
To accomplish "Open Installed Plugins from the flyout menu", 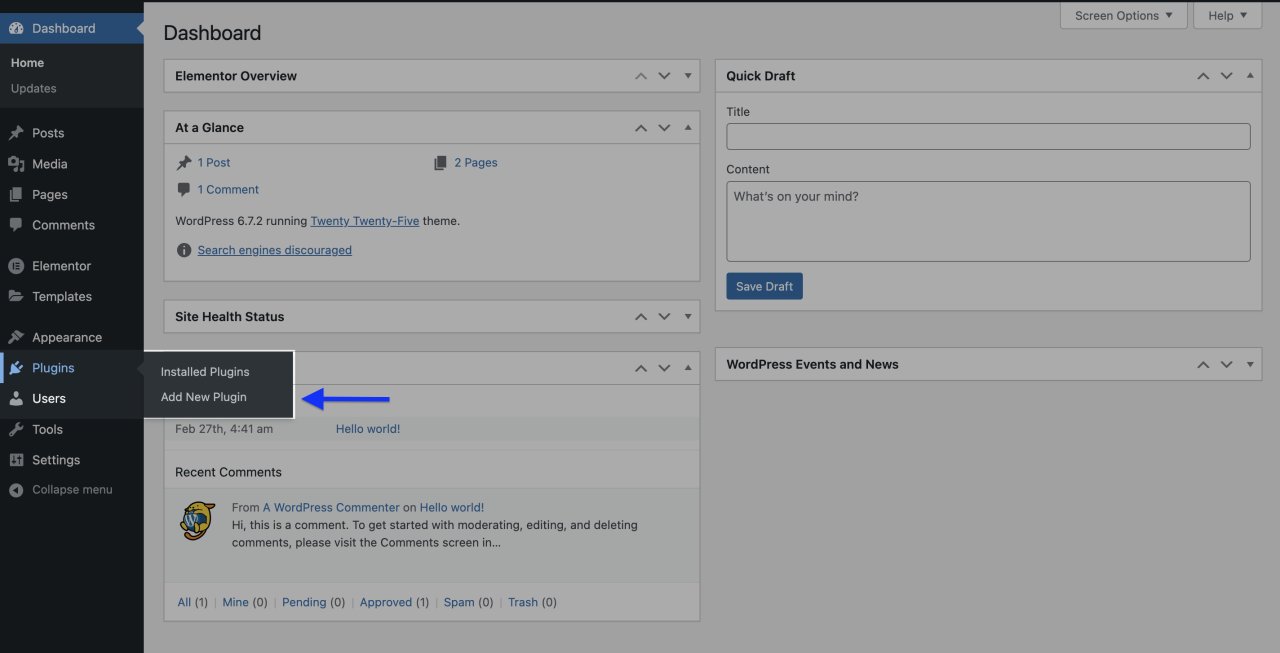I will coord(205,372).
